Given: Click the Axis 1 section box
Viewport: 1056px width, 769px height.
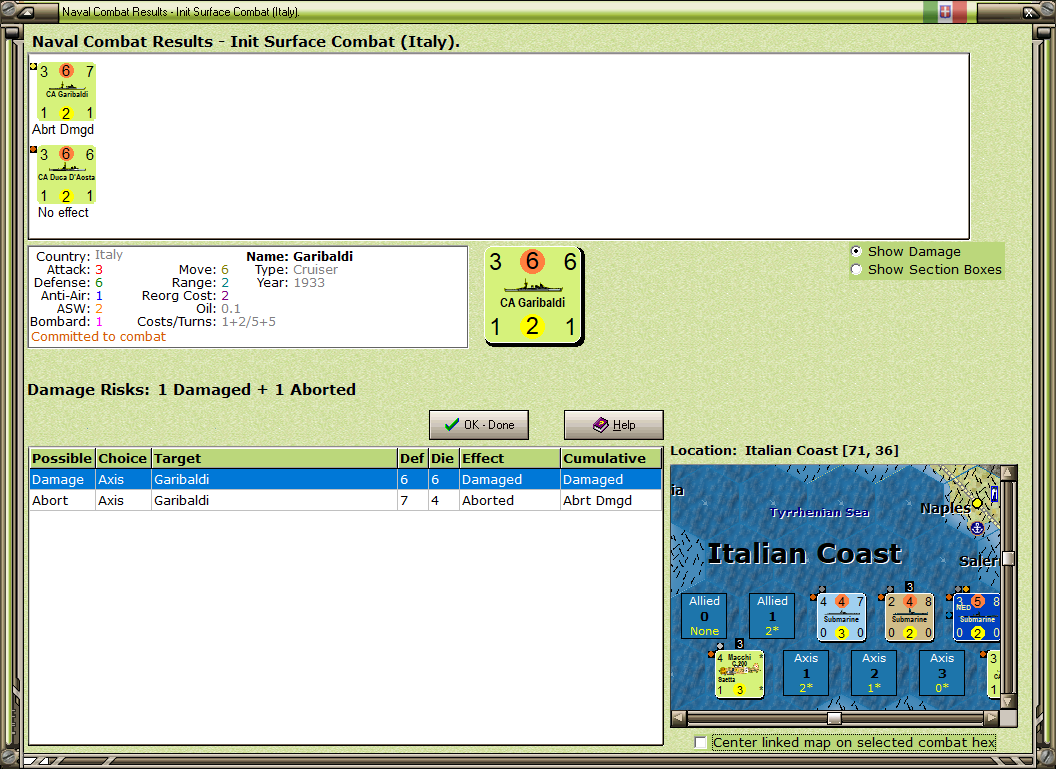Looking at the screenshot, I should pos(805,673).
